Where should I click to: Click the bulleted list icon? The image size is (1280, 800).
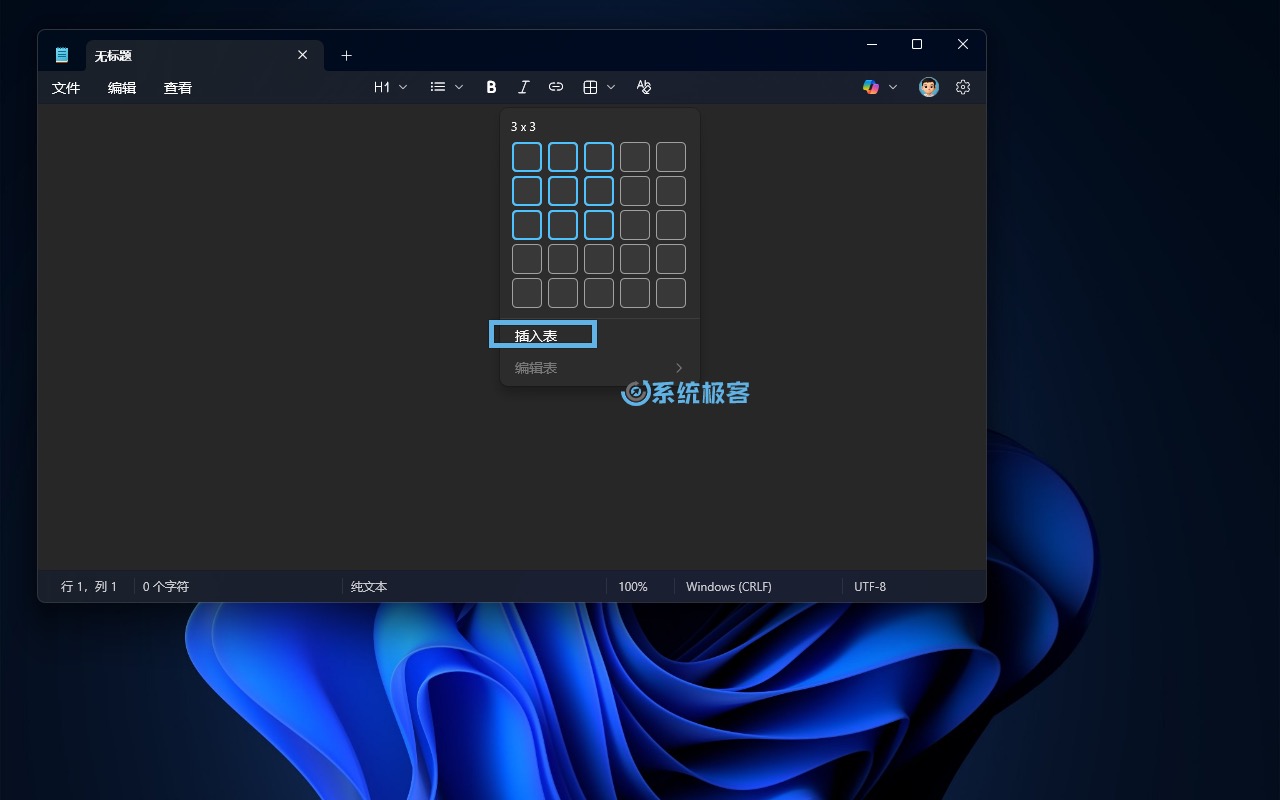438,87
